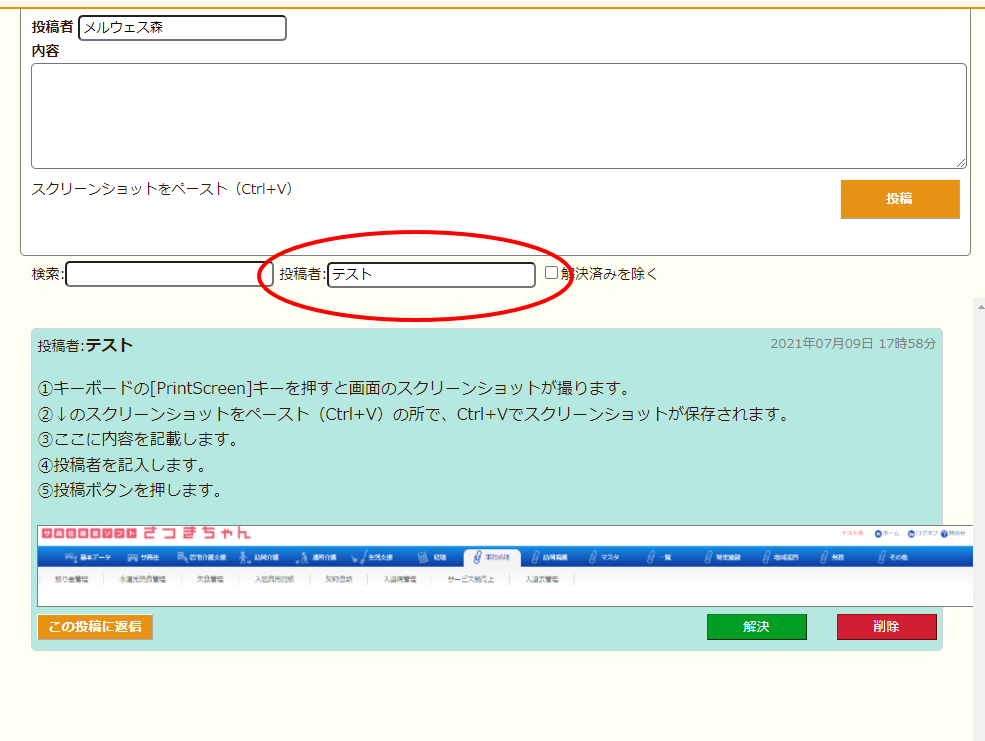Image resolution: width=985 pixels, height=741 pixels.
Task: Select the 投稿者 filter field containing テスト
Action: [x=431, y=274]
